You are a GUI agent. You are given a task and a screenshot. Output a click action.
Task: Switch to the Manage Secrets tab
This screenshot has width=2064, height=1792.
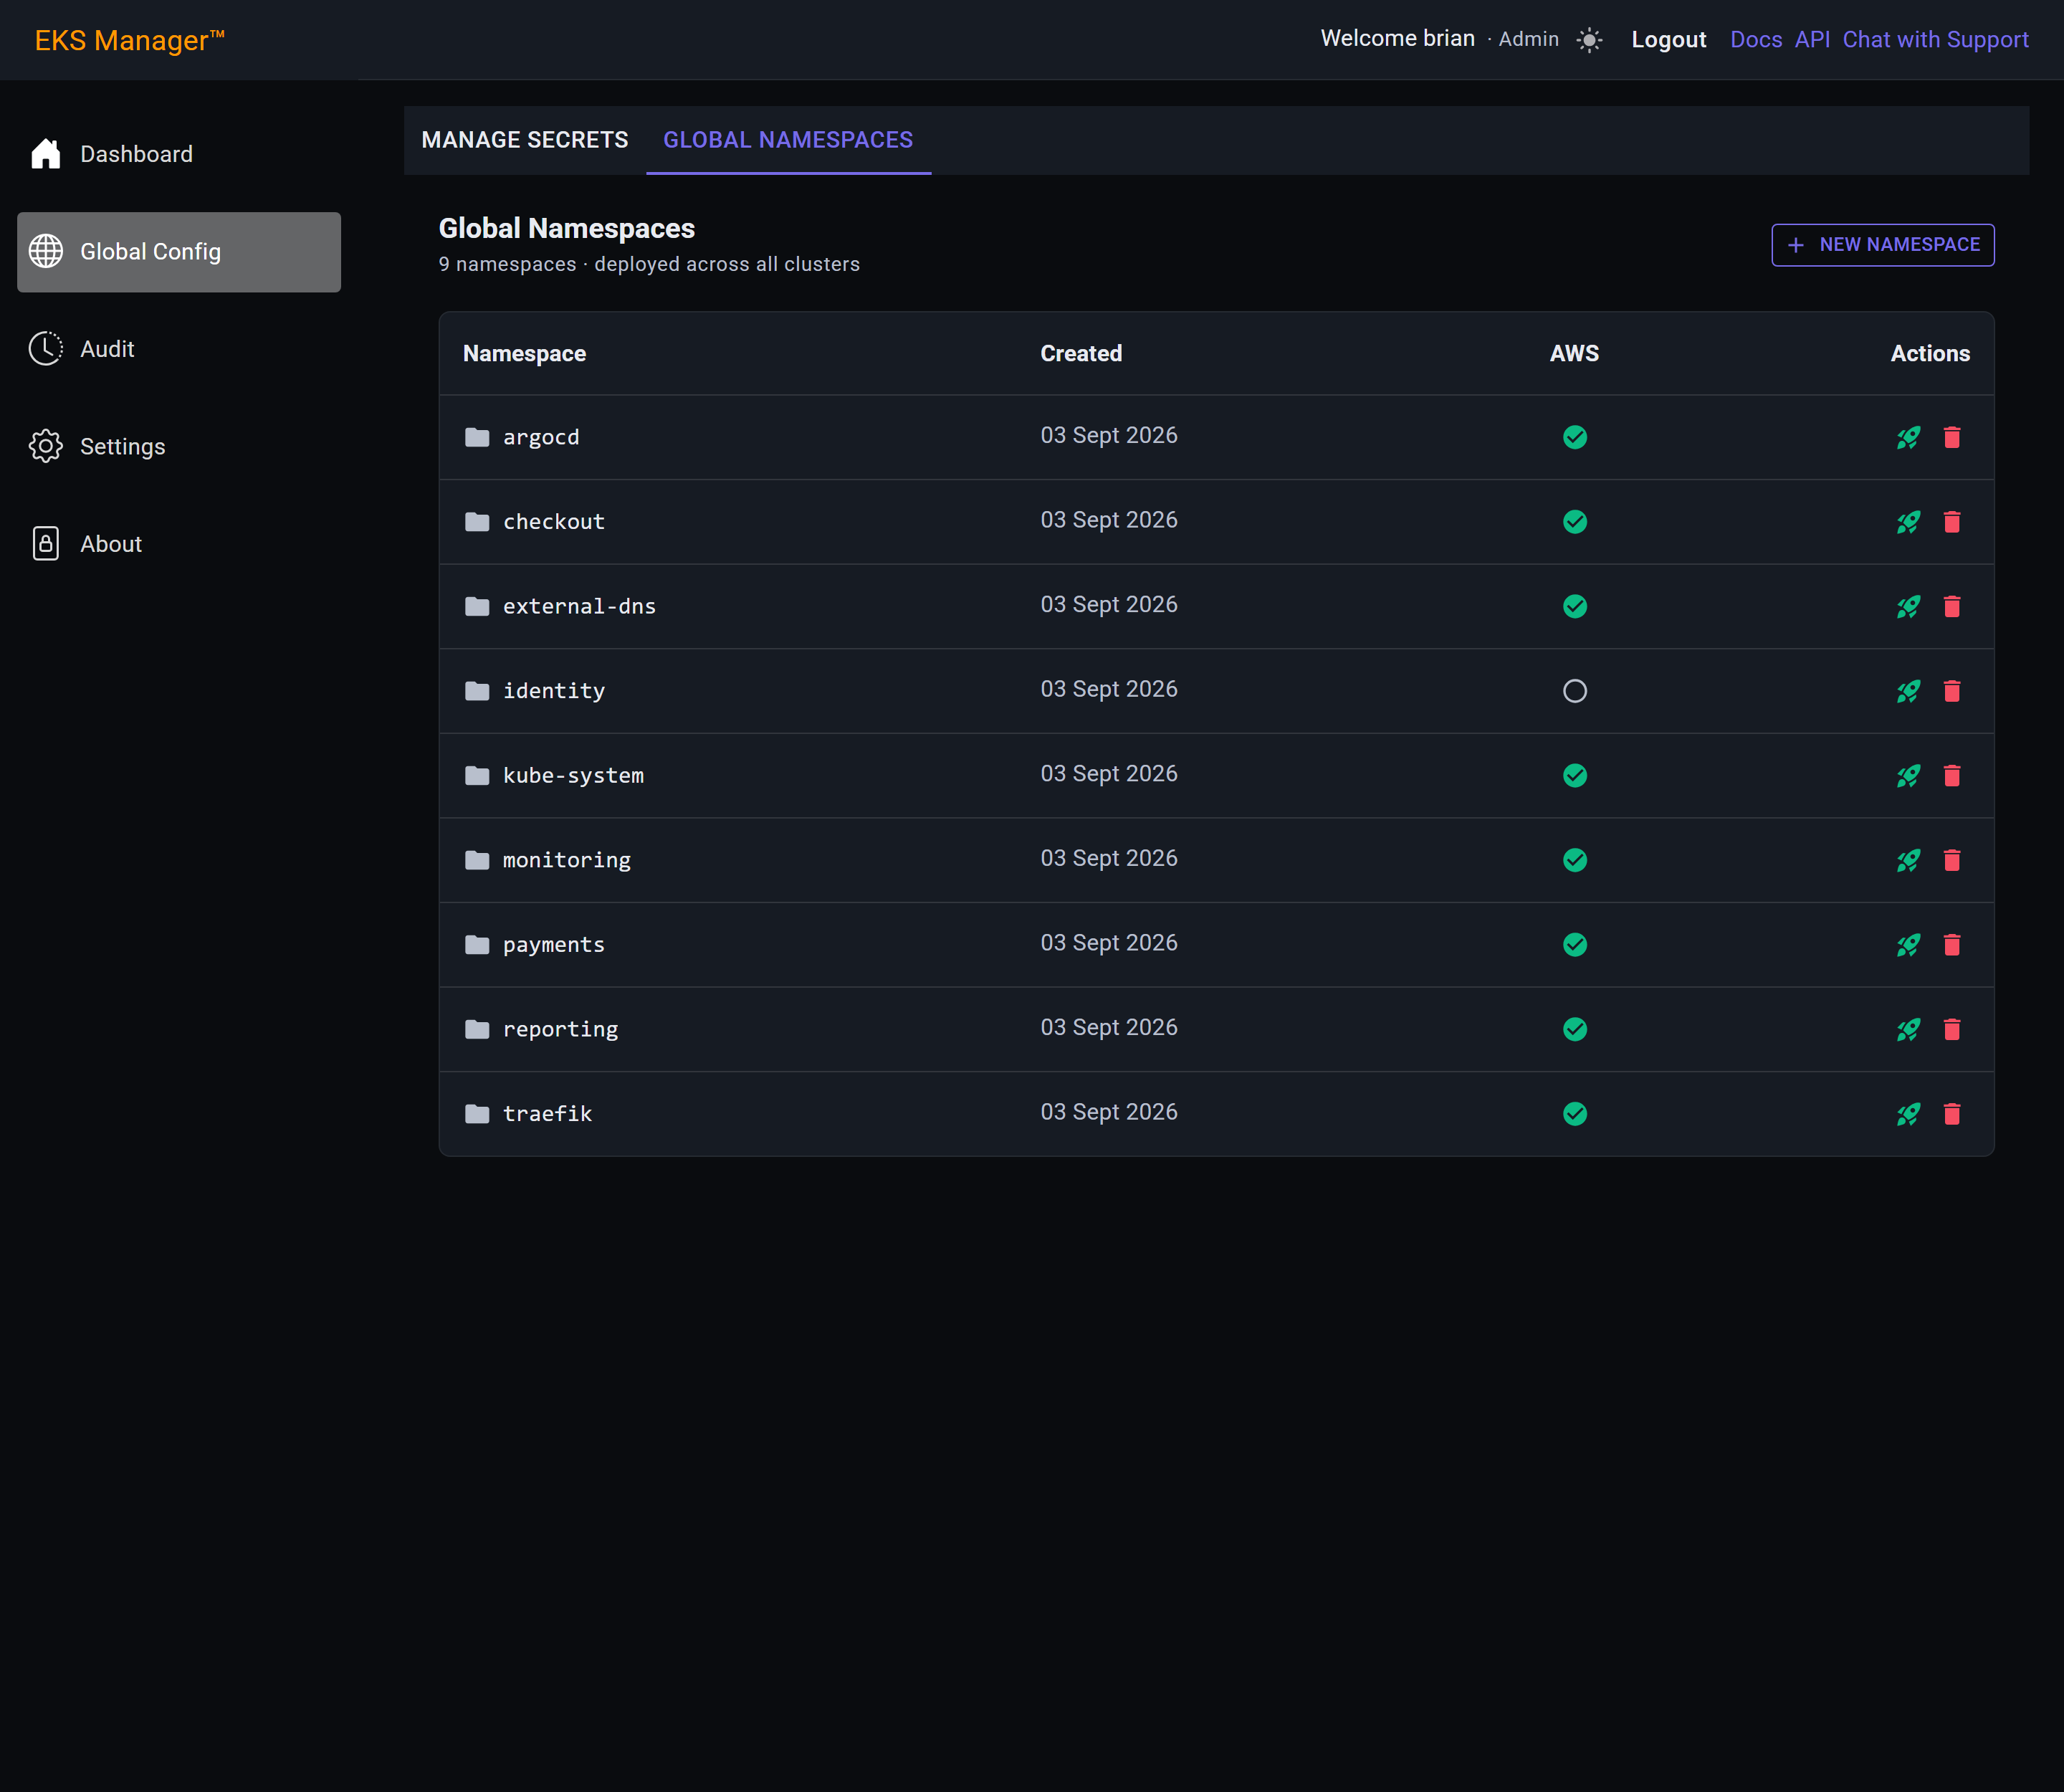(x=525, y=140)
